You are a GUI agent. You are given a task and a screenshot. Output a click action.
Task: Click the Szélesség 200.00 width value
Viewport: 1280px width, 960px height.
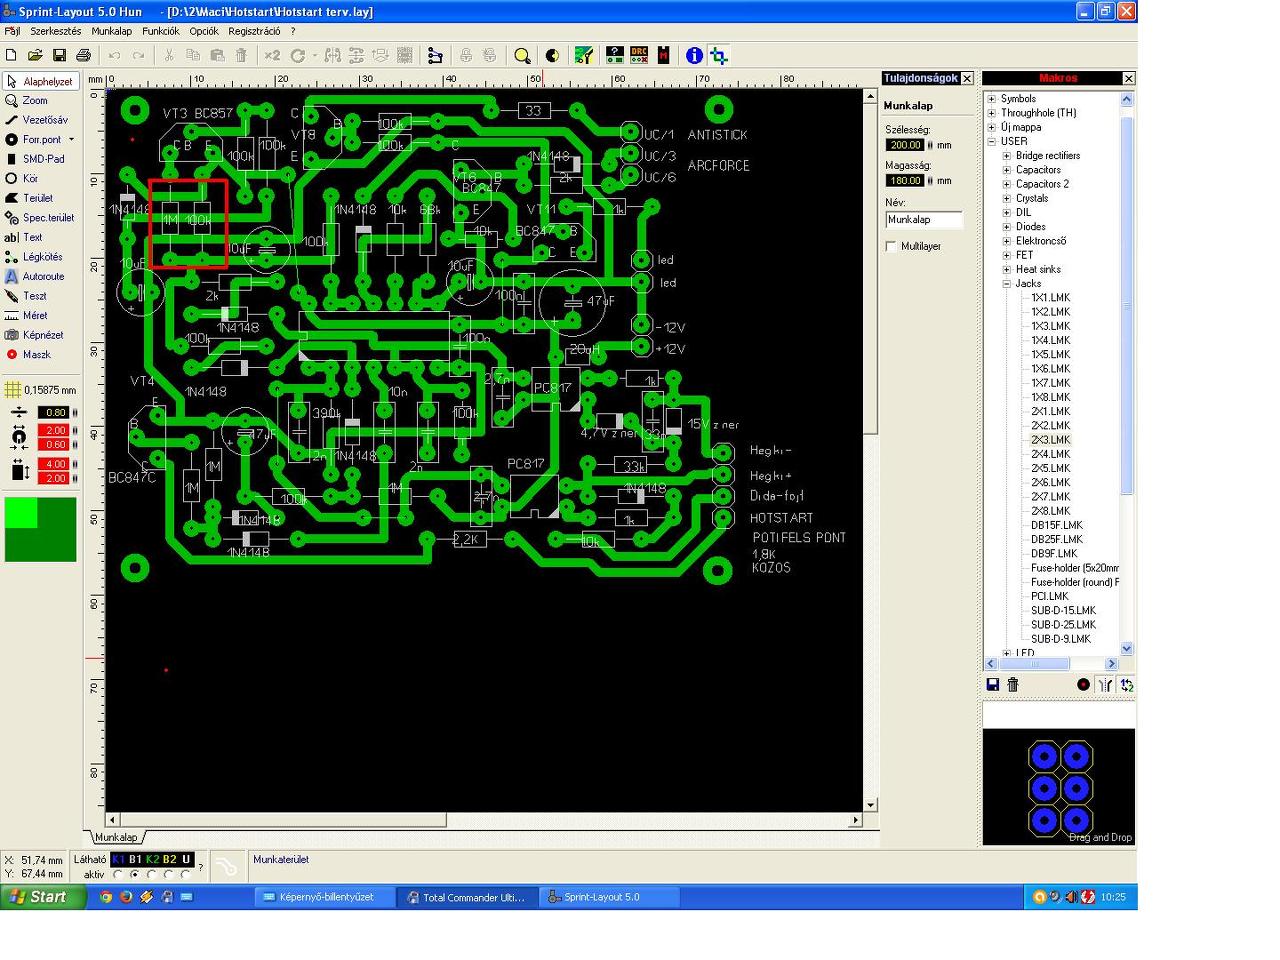pos(905,145)
